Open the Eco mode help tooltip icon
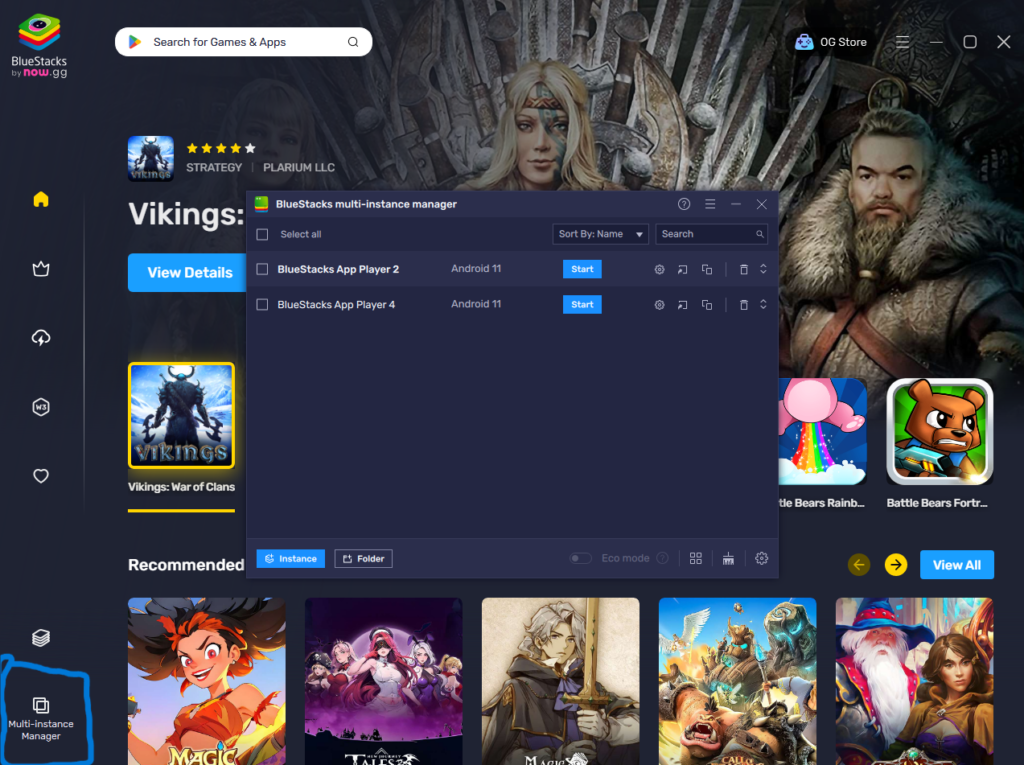 (x=662, y=558)
